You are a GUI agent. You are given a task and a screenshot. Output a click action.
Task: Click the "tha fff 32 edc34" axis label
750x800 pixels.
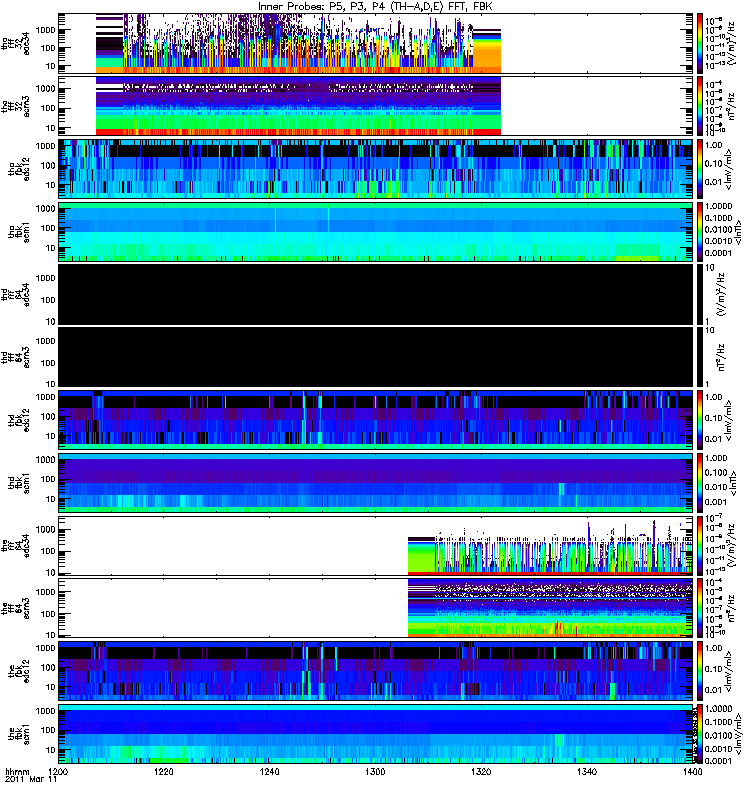click(15, 44)
